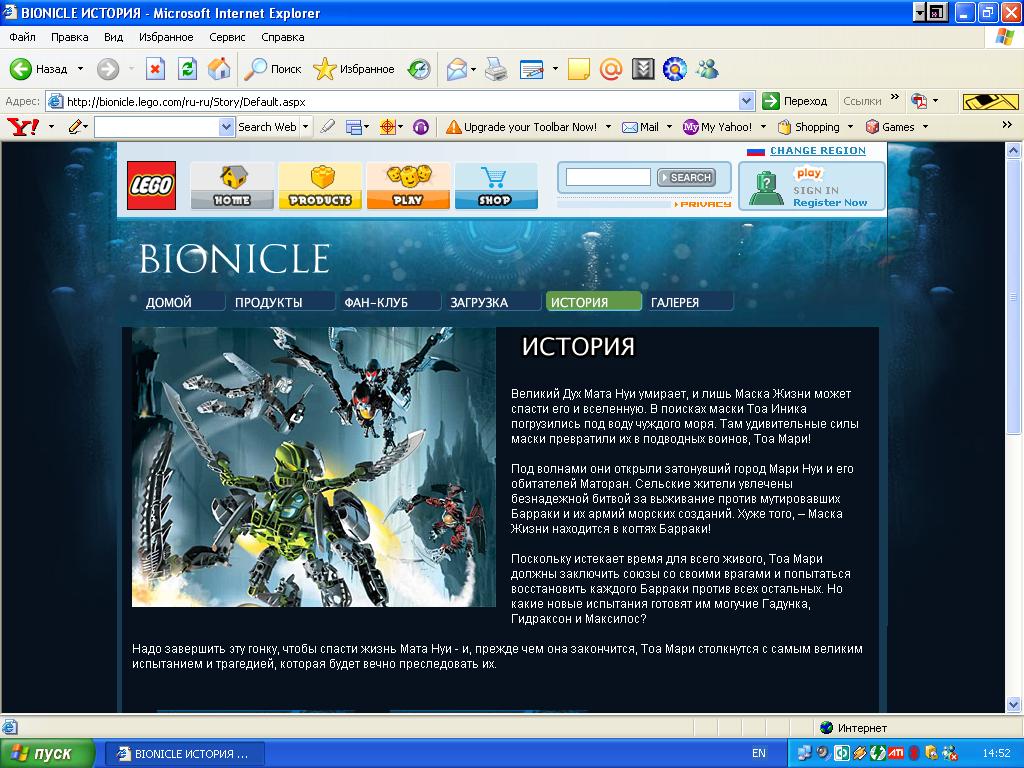Open the My Yahoo! dropdown arrow
The image size is (1024, 768).
pos(763,127)
